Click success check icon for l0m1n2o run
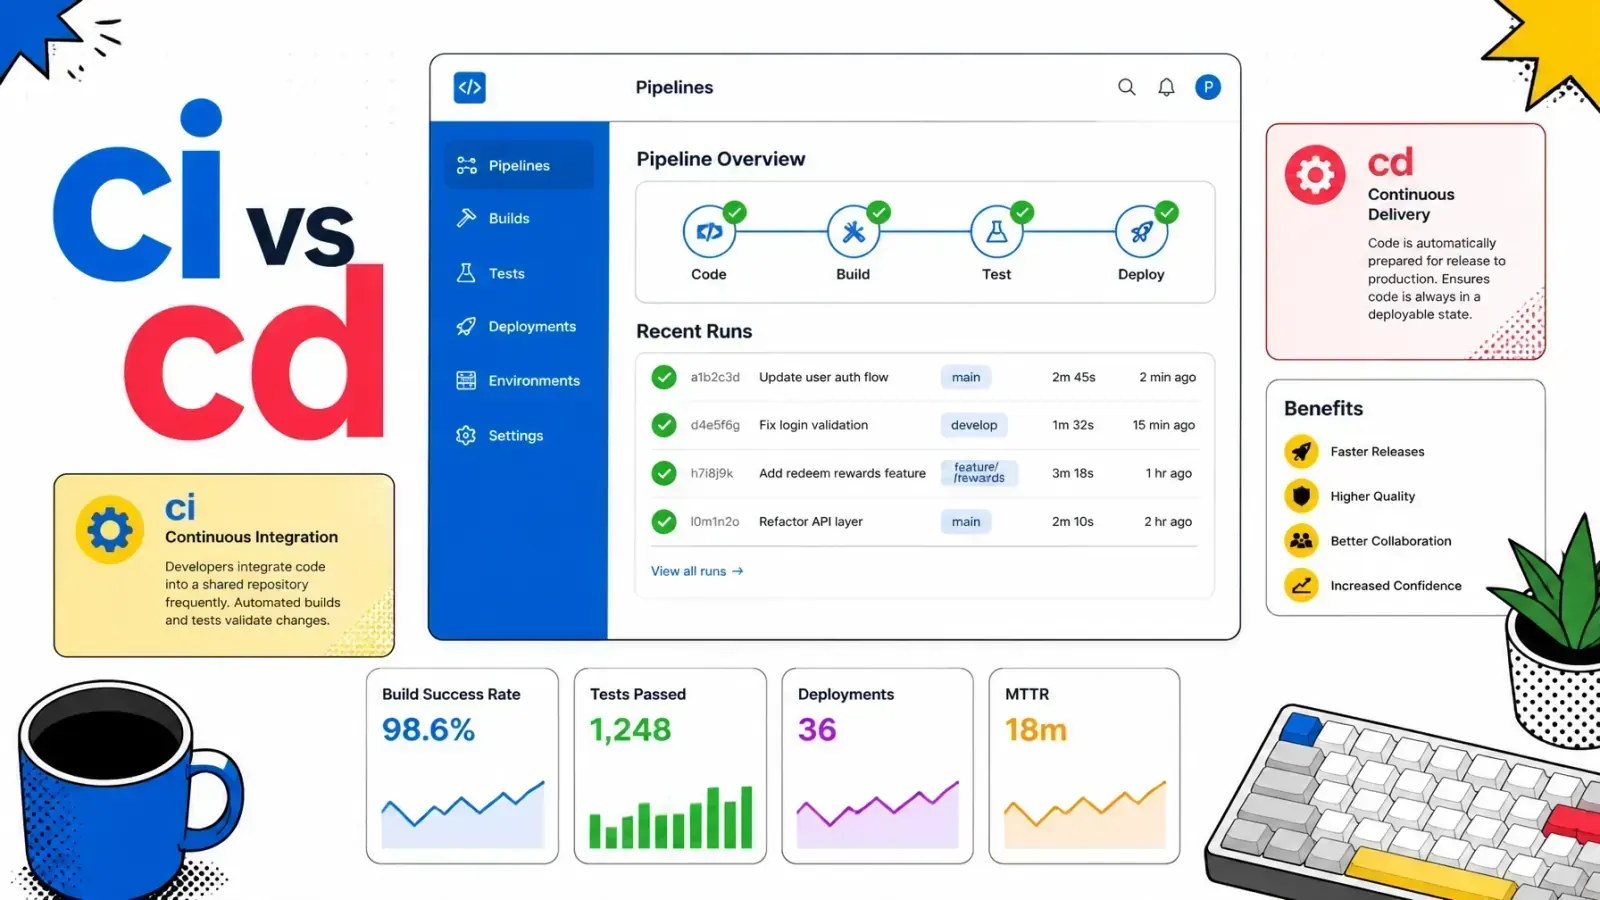Screen dimensions: 1600x900 tap(664, 521)
